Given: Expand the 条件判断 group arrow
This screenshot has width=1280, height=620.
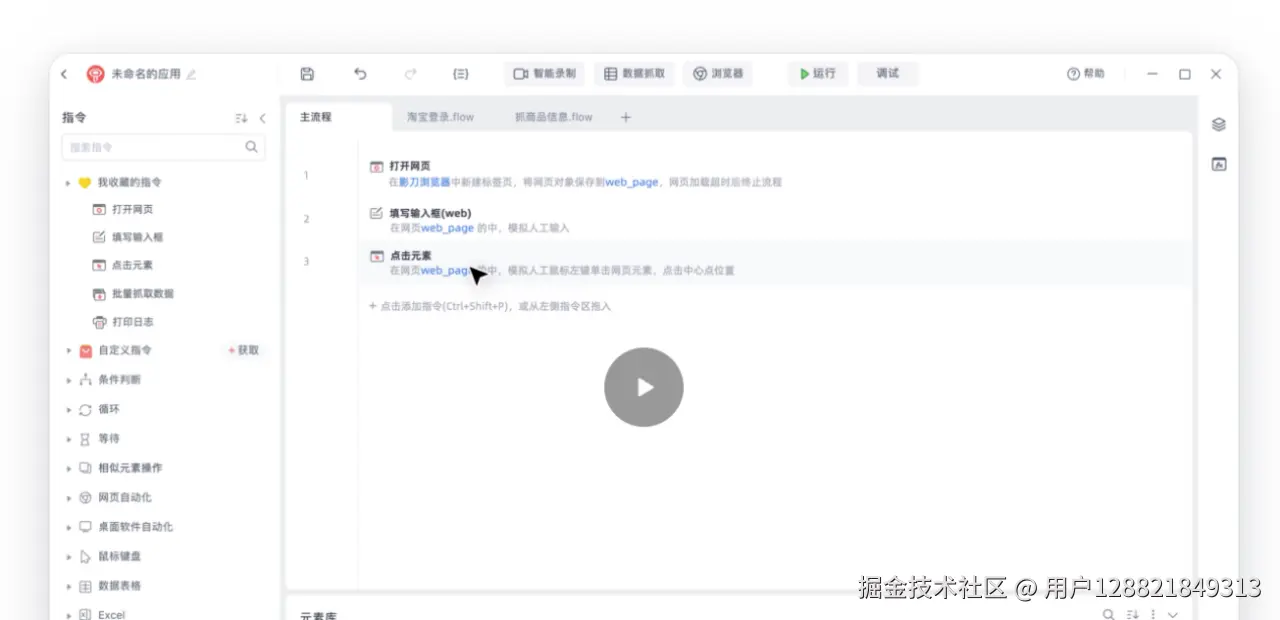Looking at the screenshot, I should pos(68,380).
